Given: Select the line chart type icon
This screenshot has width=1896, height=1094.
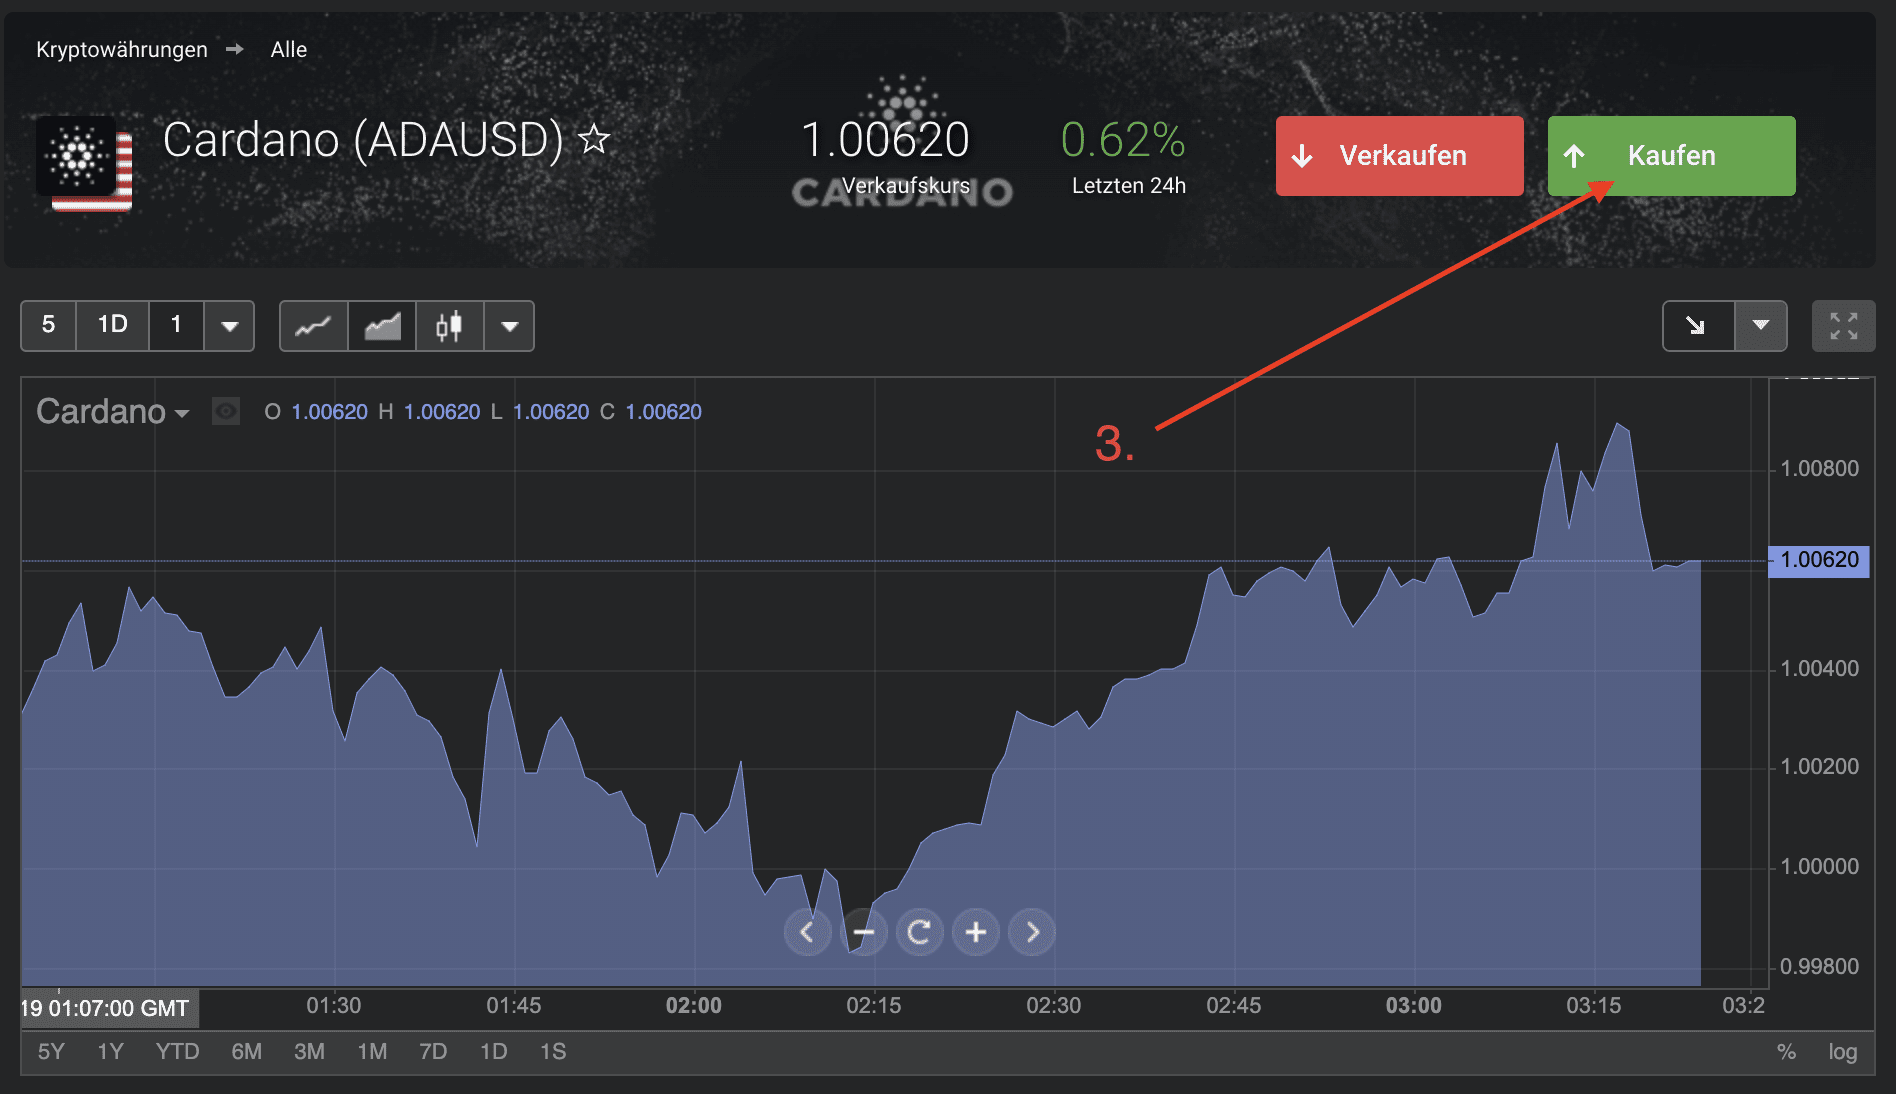Looking at the screenshot, I should pos(313,326).
